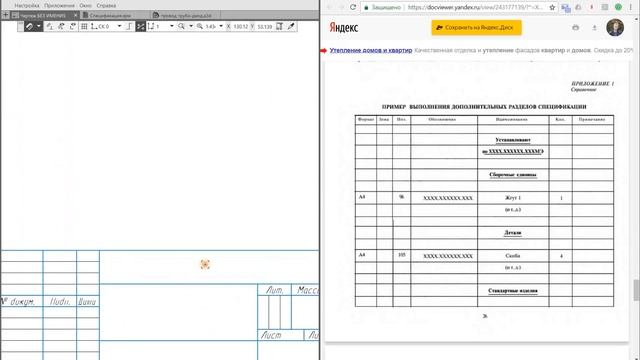
Task: Click the Детали heading in specification table
Action: [513, 233]
